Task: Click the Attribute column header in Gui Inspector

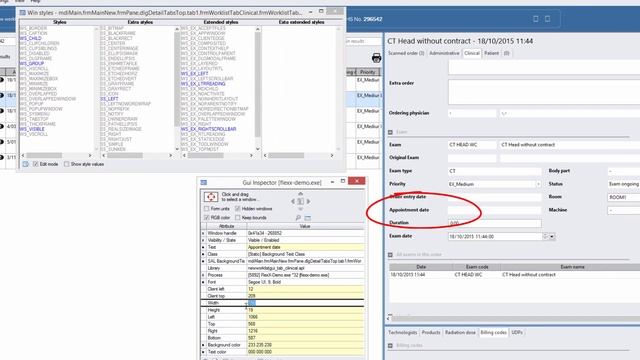Action: tap(226, 226)
